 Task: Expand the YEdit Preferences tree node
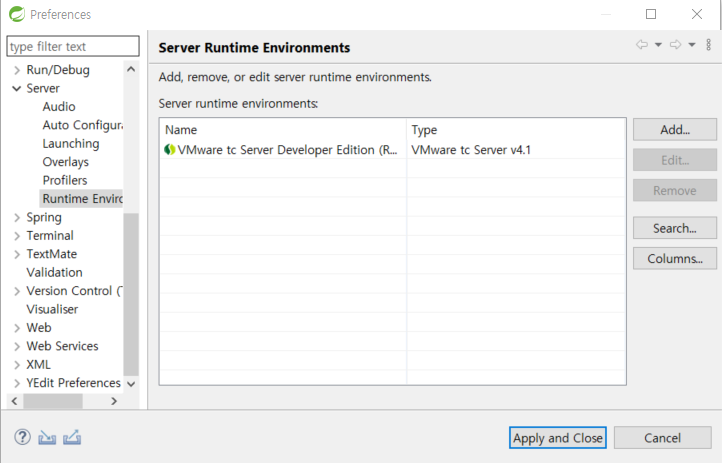point(17,383)
